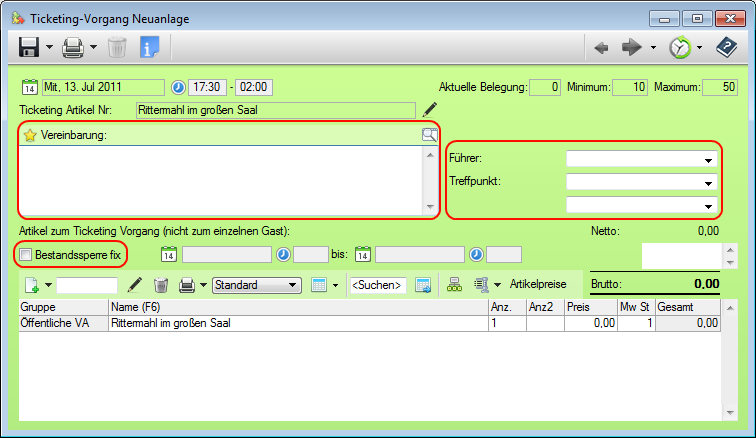The height and width of the screenshot is (438, 756).
Task: Click the printer icon in top toolbar
Action: 73,47
